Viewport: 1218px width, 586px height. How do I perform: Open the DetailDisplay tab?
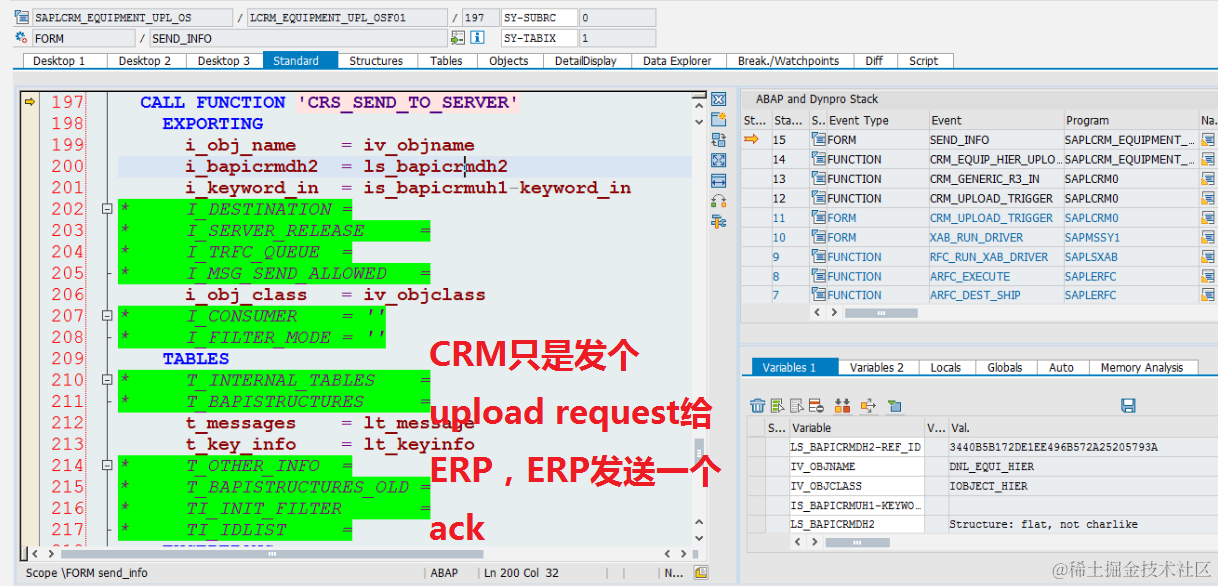click(x=586, y=61)
